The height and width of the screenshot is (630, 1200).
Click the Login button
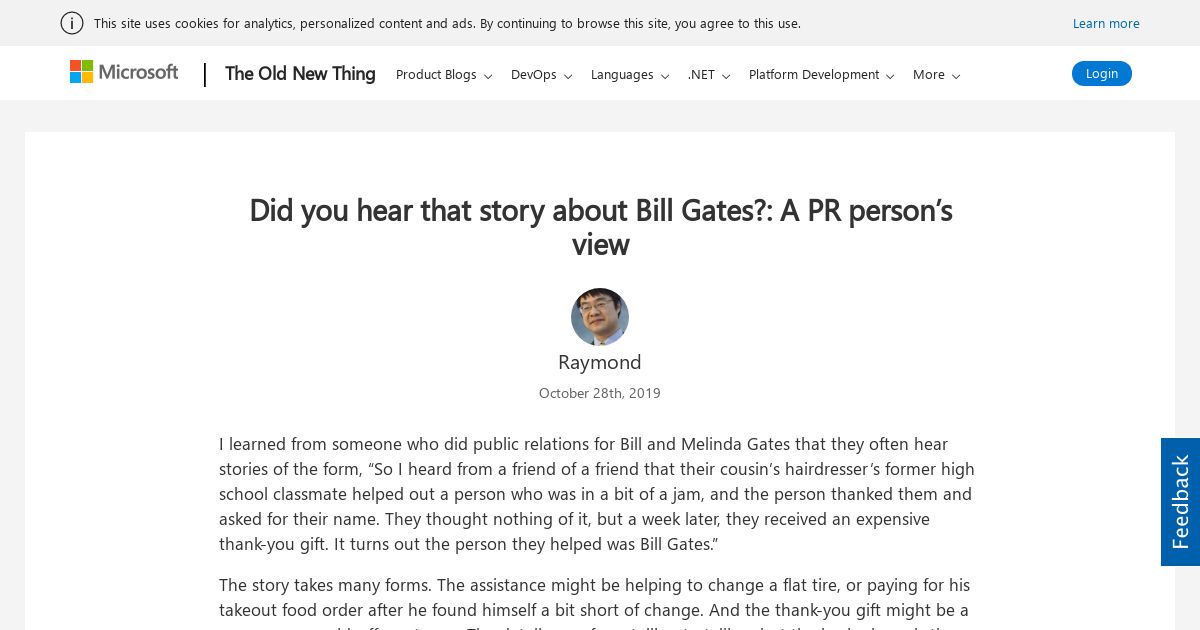click(1102, 73)
